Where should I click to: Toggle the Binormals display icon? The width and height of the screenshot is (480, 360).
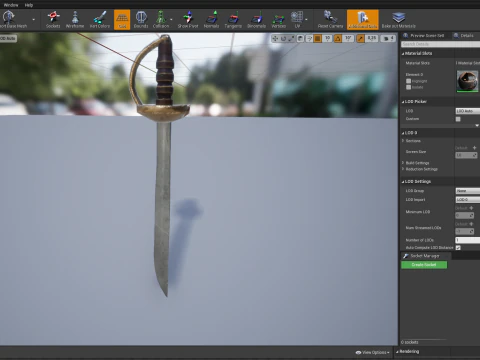[256, 19]
